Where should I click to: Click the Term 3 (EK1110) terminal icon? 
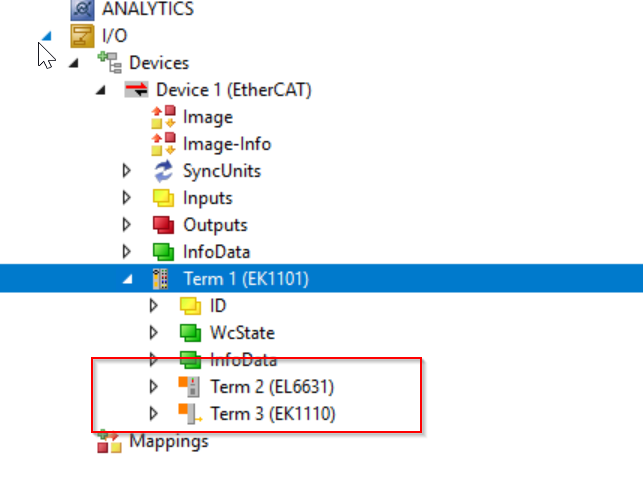point(190,414)
